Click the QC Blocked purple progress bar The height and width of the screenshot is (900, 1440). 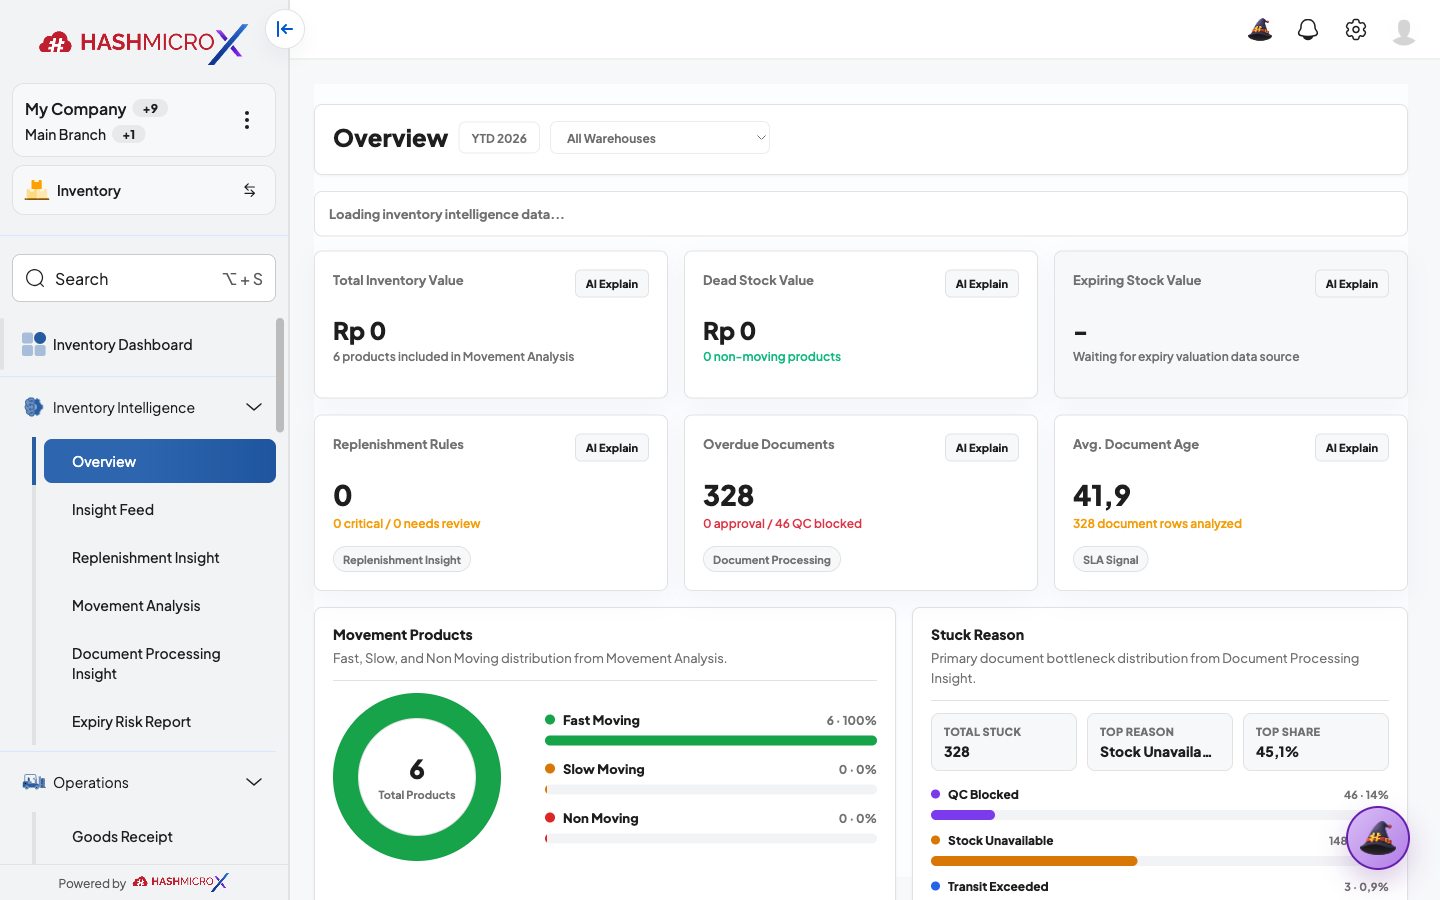[963, 815]
